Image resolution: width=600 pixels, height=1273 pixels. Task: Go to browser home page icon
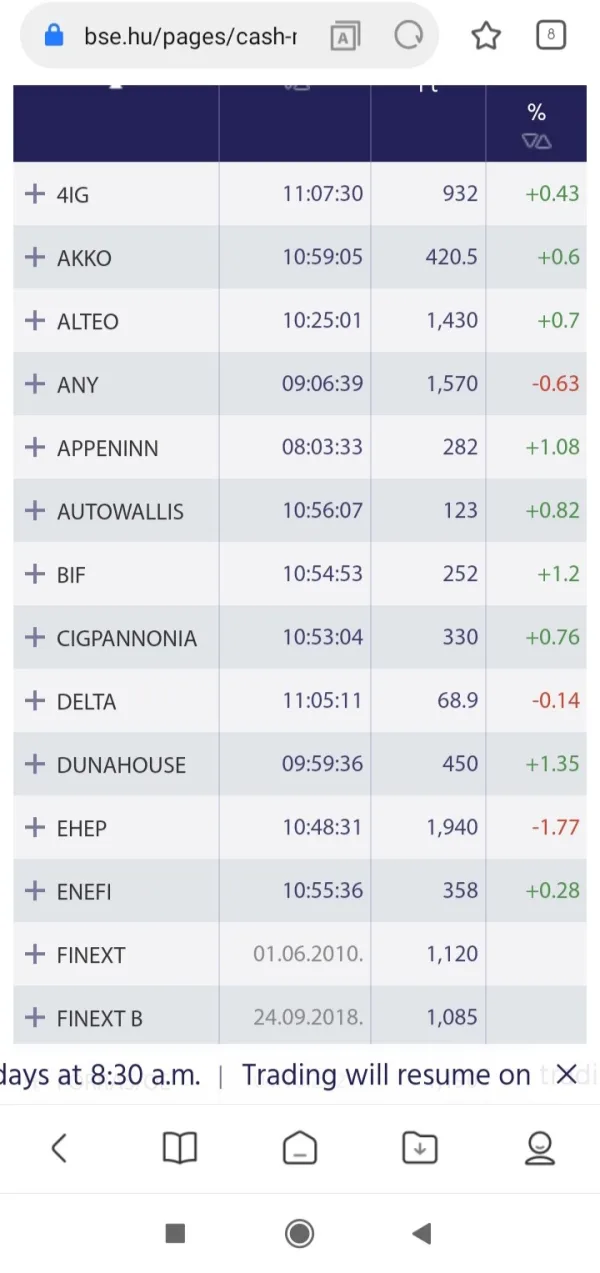300,1148
